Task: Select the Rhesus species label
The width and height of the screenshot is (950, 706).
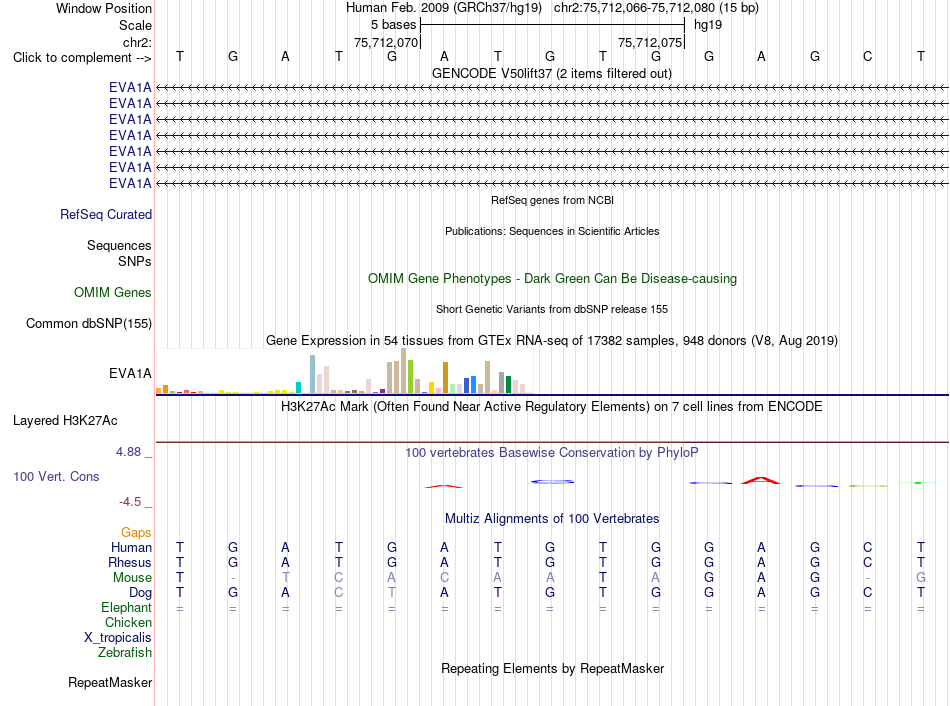Action: 130,562
